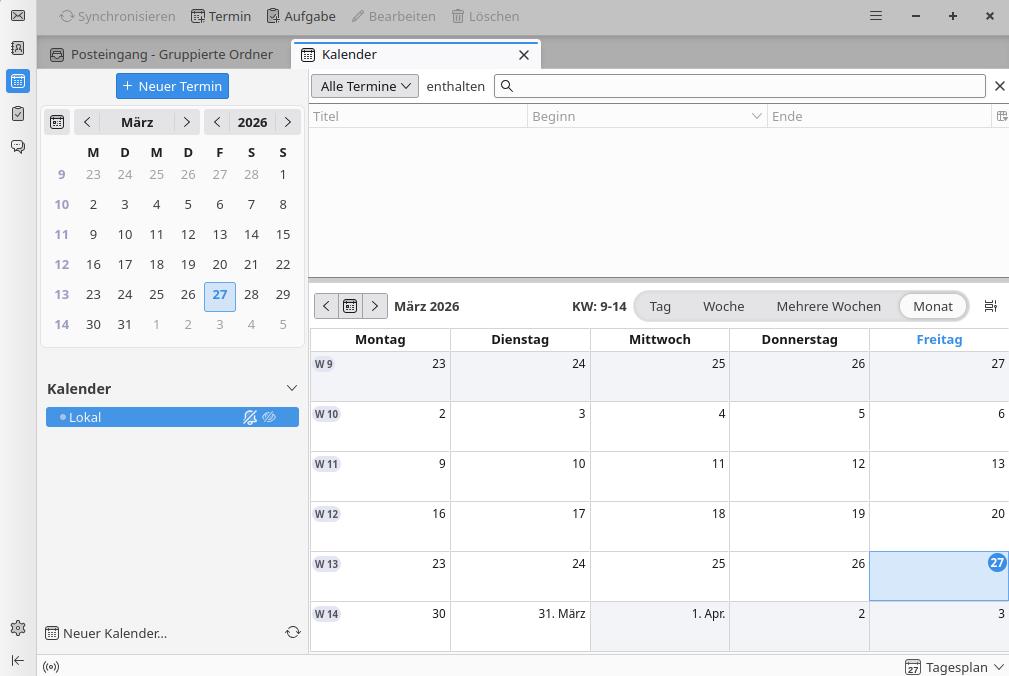The width and height of the screenshot is (1009, 676).
Task: Open Settings gear in the sidebar
Action: [17, 628]
